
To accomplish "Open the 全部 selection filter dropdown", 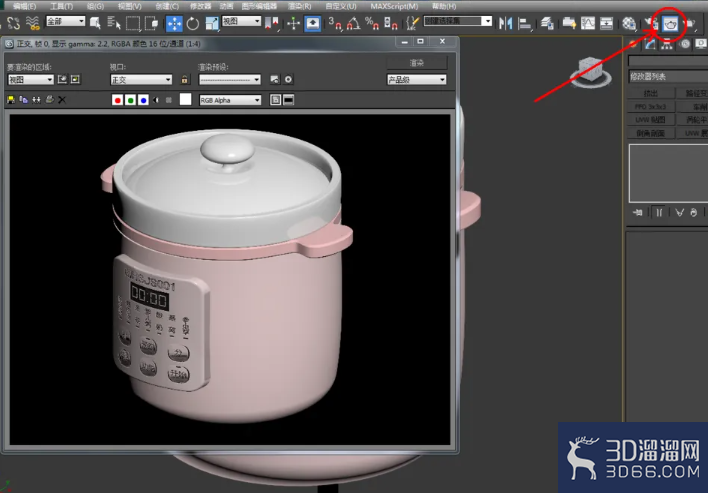I will [x=65, y=21].
